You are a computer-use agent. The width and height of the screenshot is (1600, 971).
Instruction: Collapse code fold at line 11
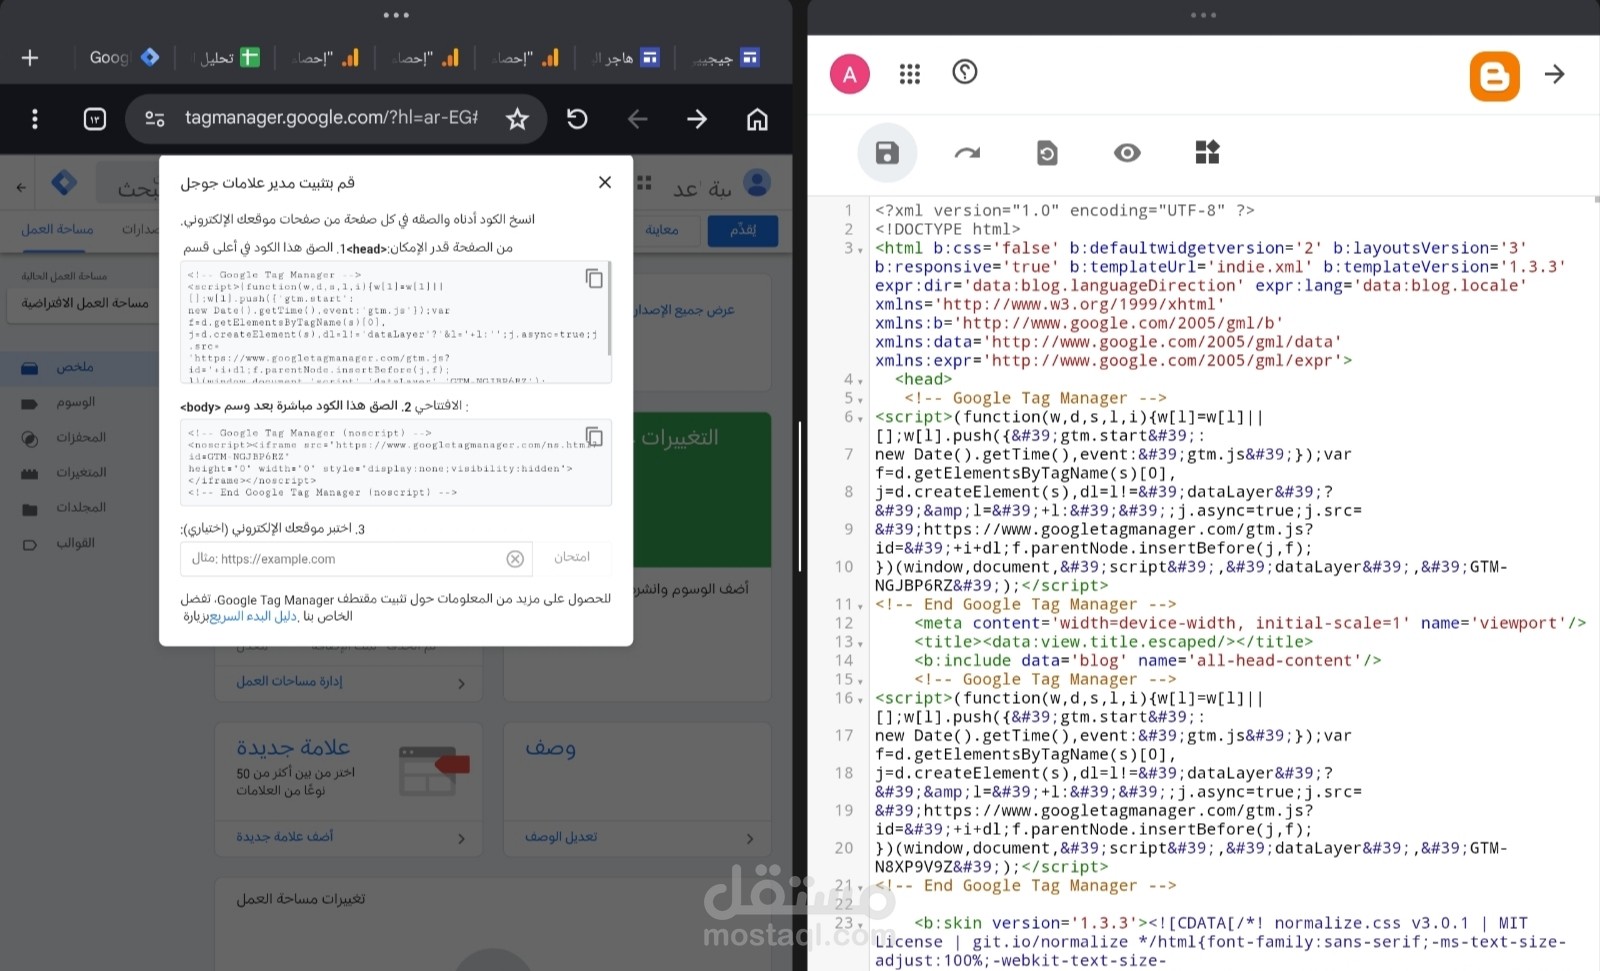point(861,606)
